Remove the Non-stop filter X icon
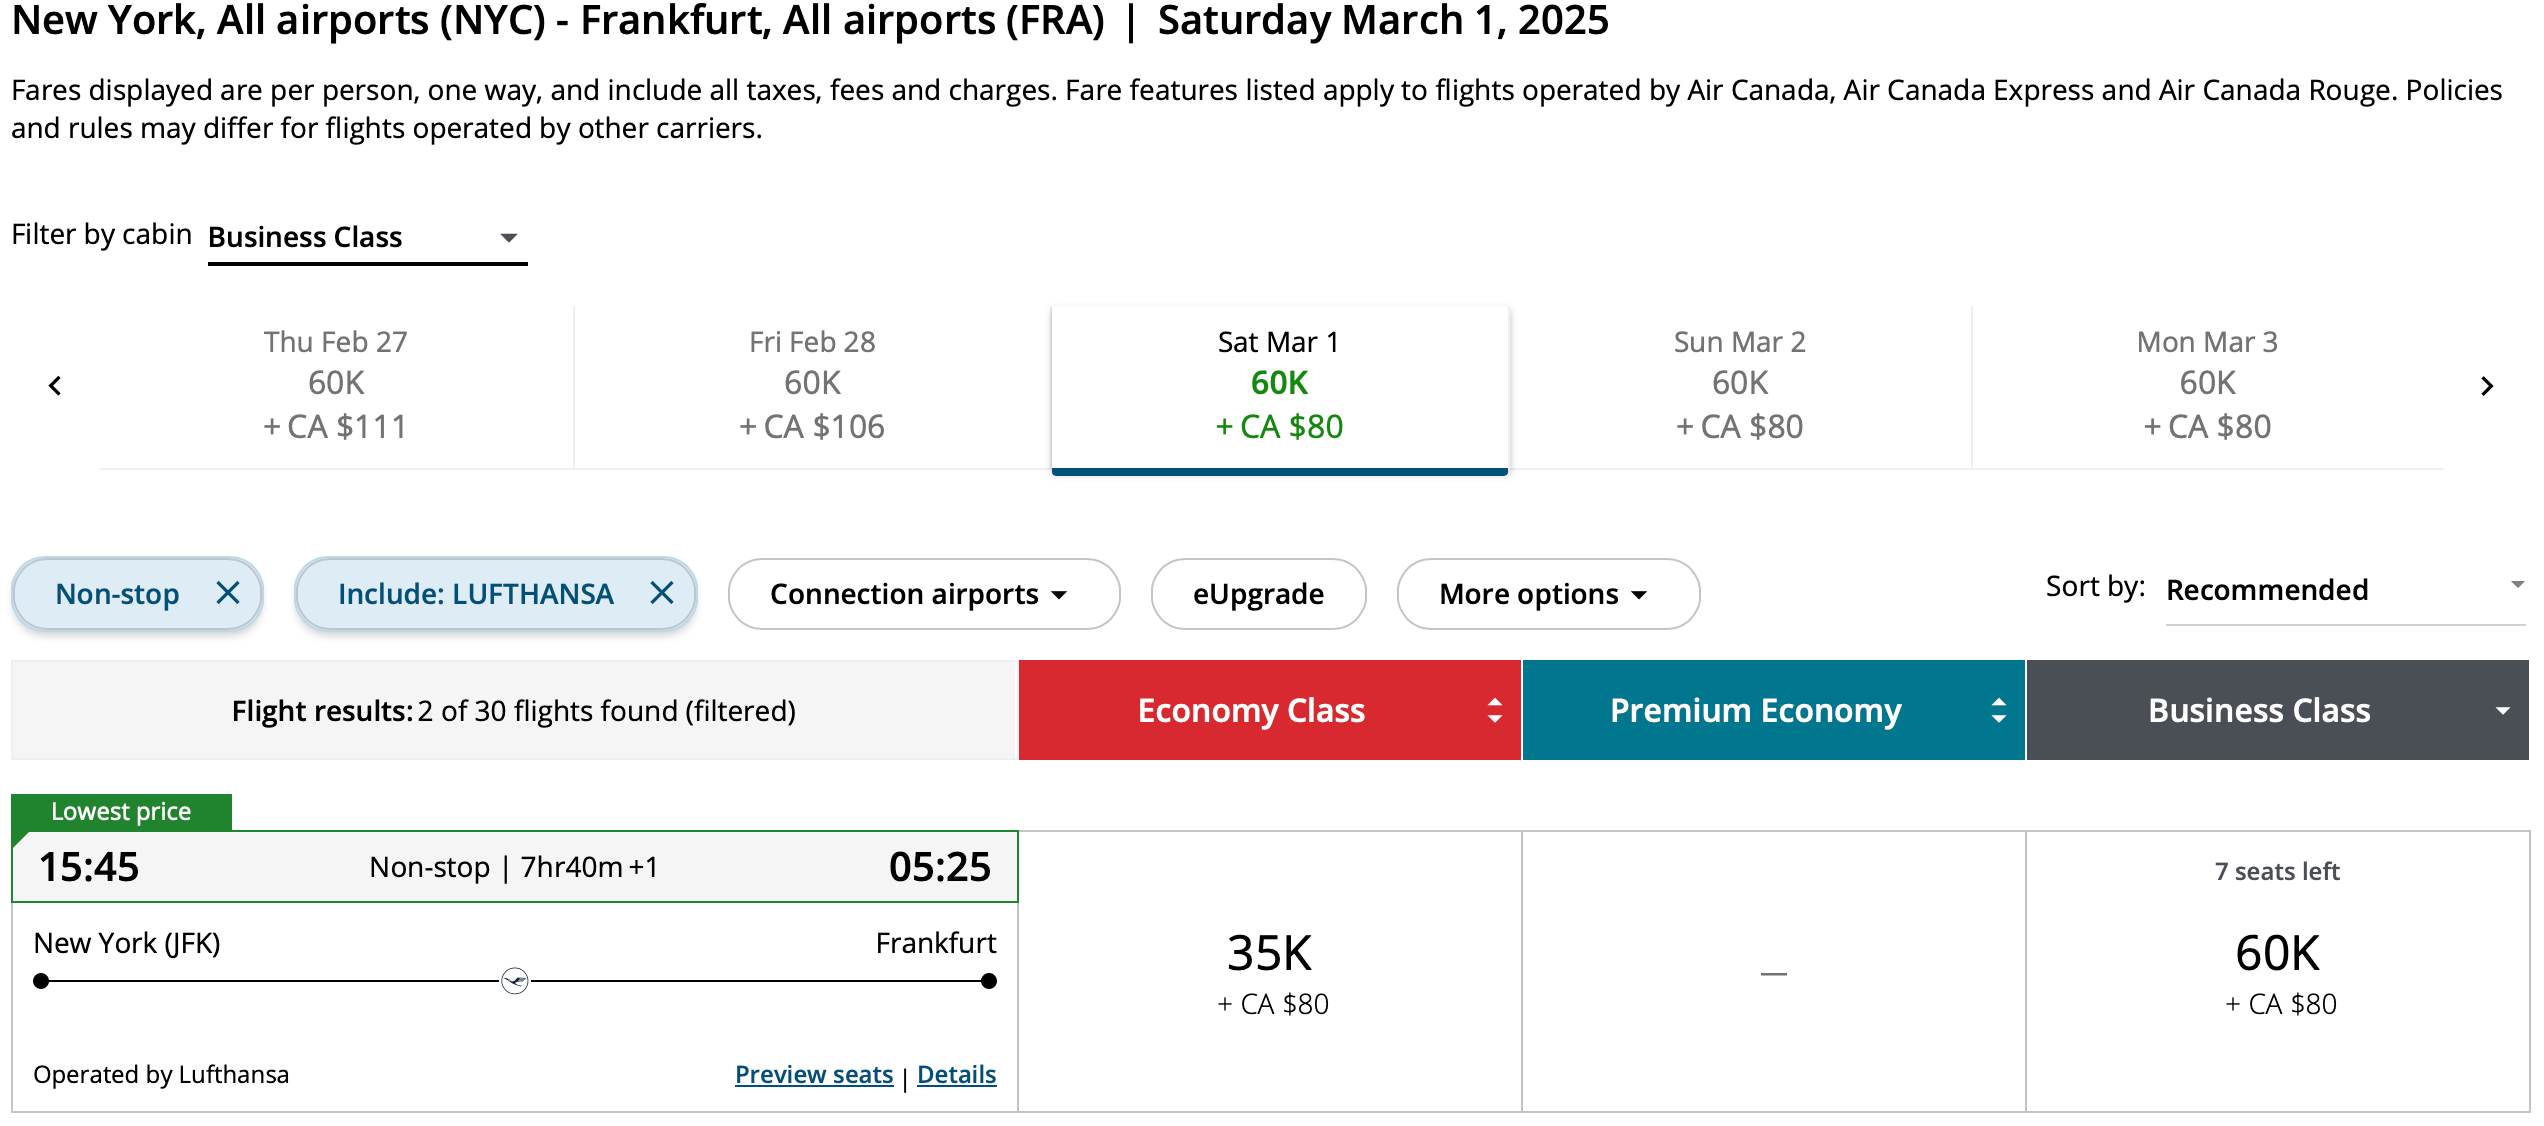 [x=228, y=593]
